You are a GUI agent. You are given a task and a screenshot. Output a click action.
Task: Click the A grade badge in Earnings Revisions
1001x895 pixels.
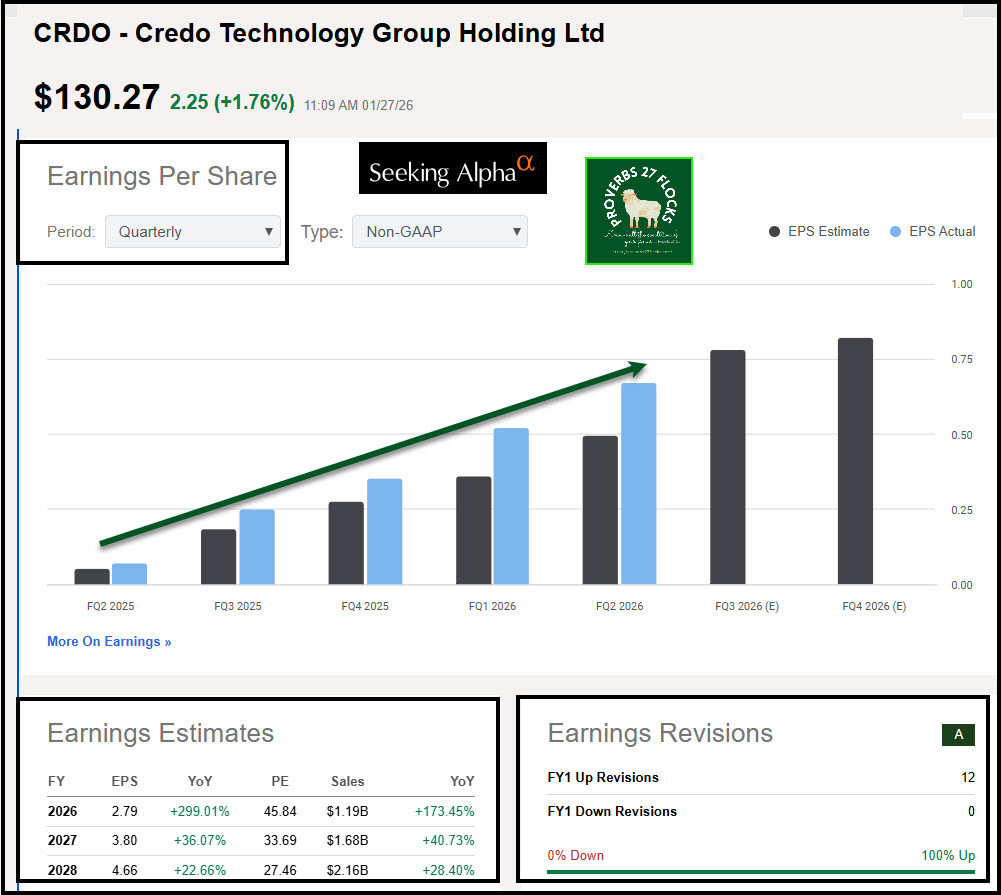pyautogui.click(x=958, y=735)
